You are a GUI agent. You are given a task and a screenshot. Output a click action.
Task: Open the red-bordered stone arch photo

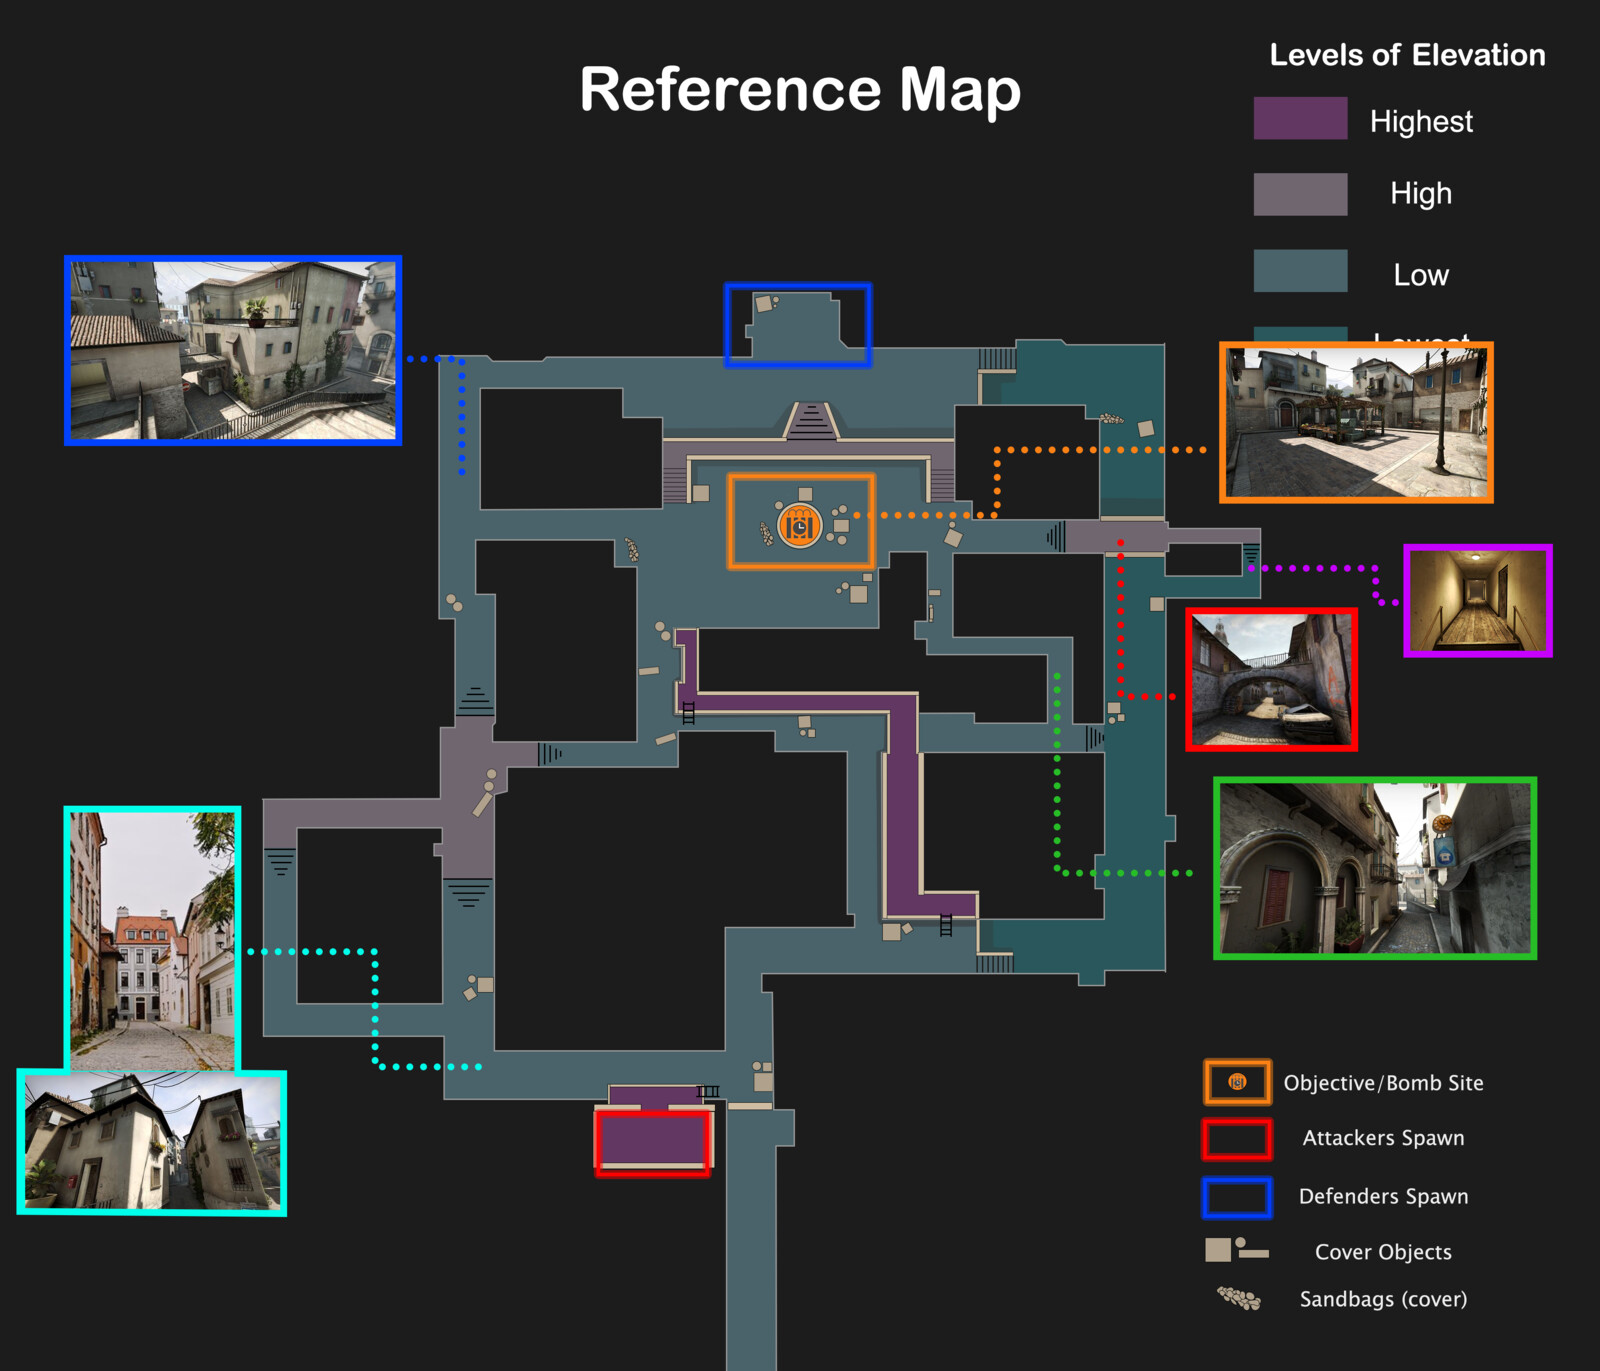1271,679
